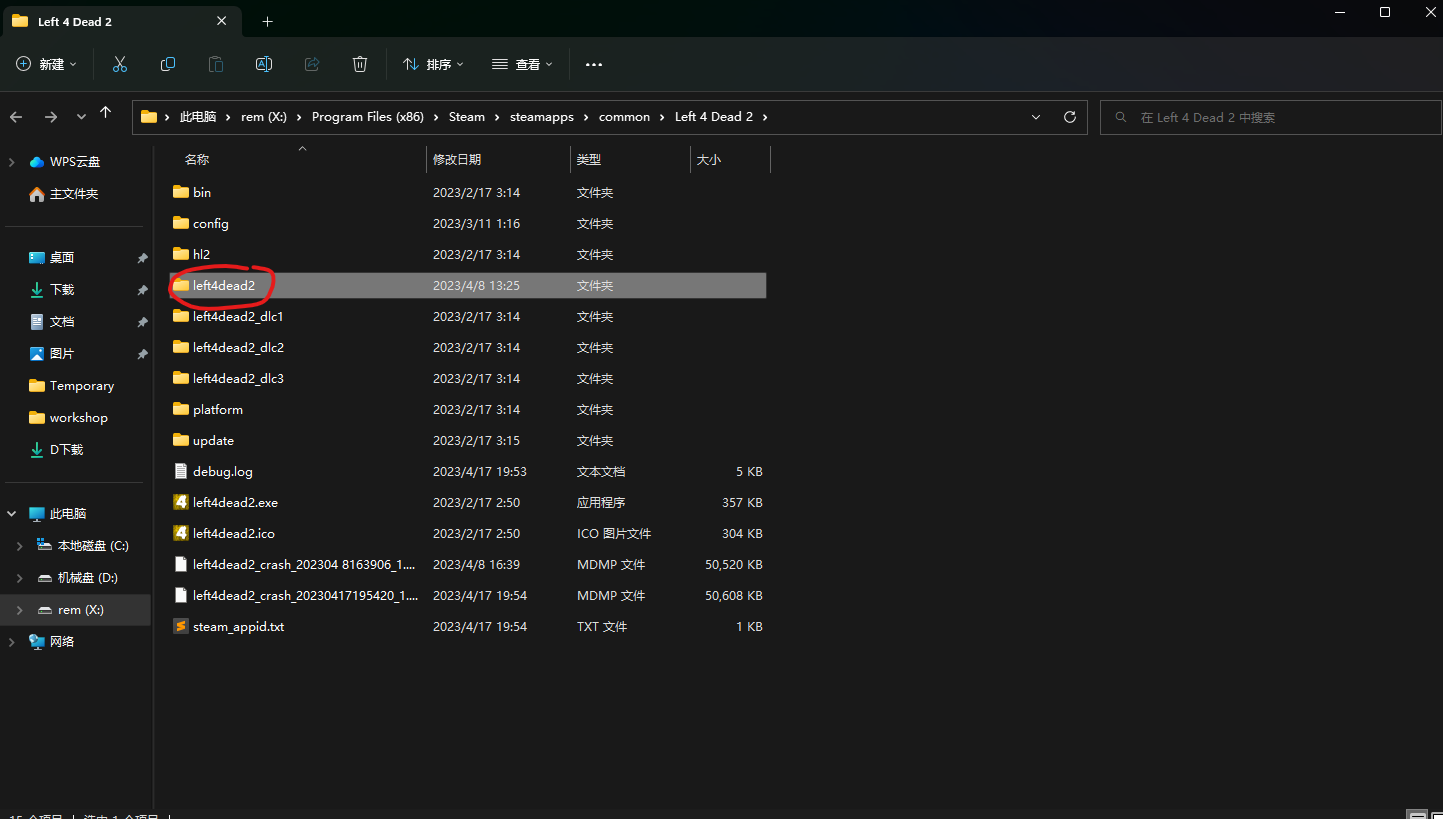Viewport: 1443px width, 819px height.
Task: Go back with the left arrow
Action: [16, 117]
